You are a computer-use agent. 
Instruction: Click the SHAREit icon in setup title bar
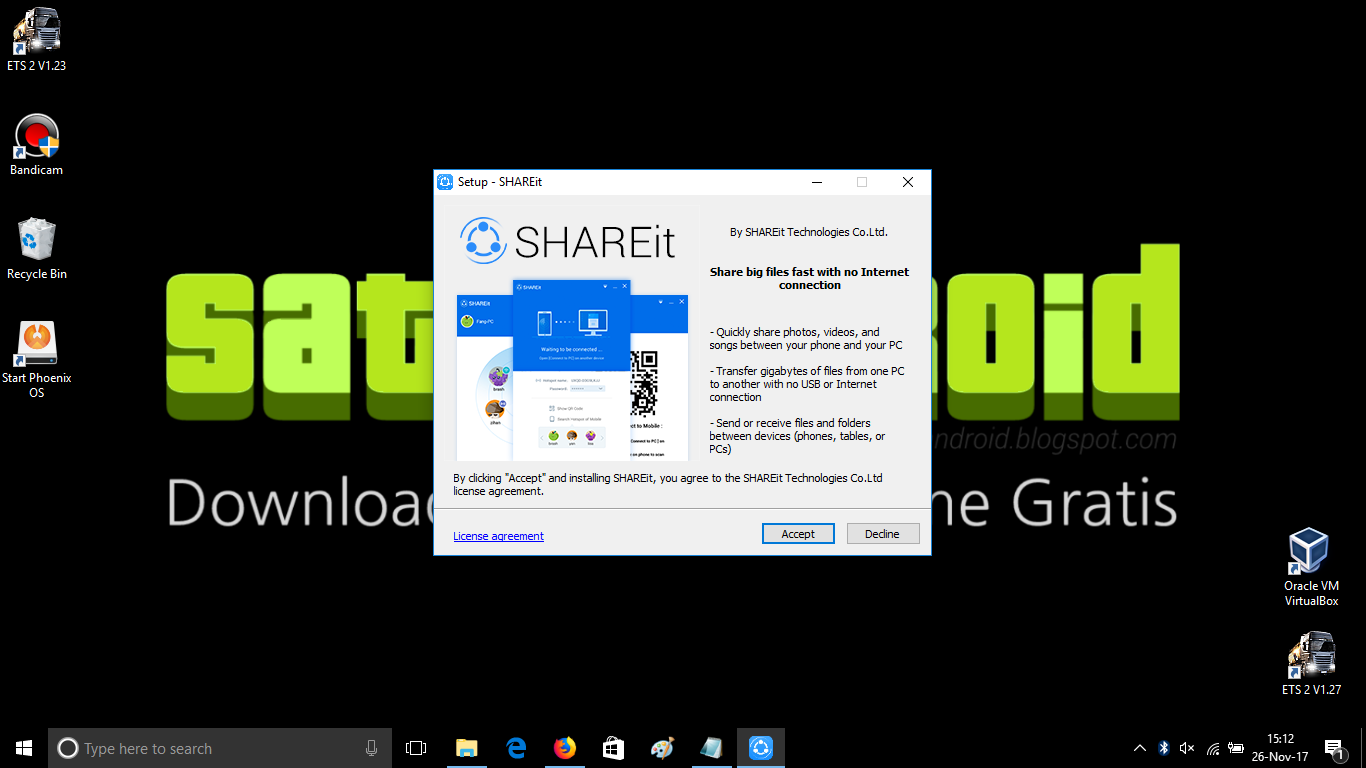tap(445, 182)
